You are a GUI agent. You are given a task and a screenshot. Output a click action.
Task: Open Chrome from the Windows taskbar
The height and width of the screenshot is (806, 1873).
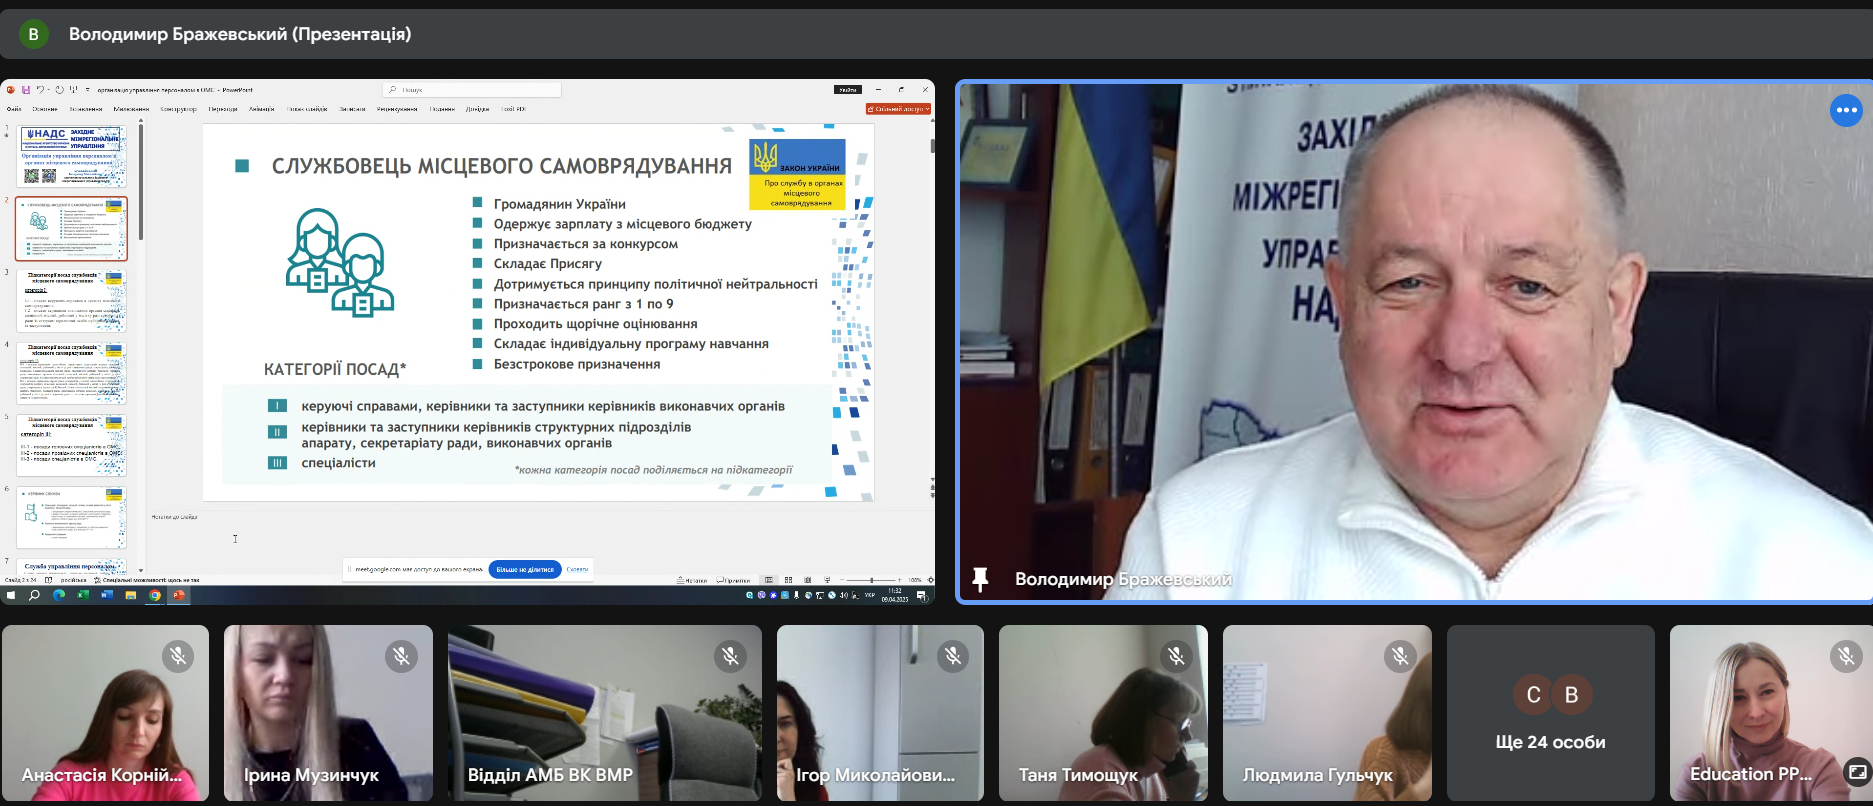click(155, 595)
